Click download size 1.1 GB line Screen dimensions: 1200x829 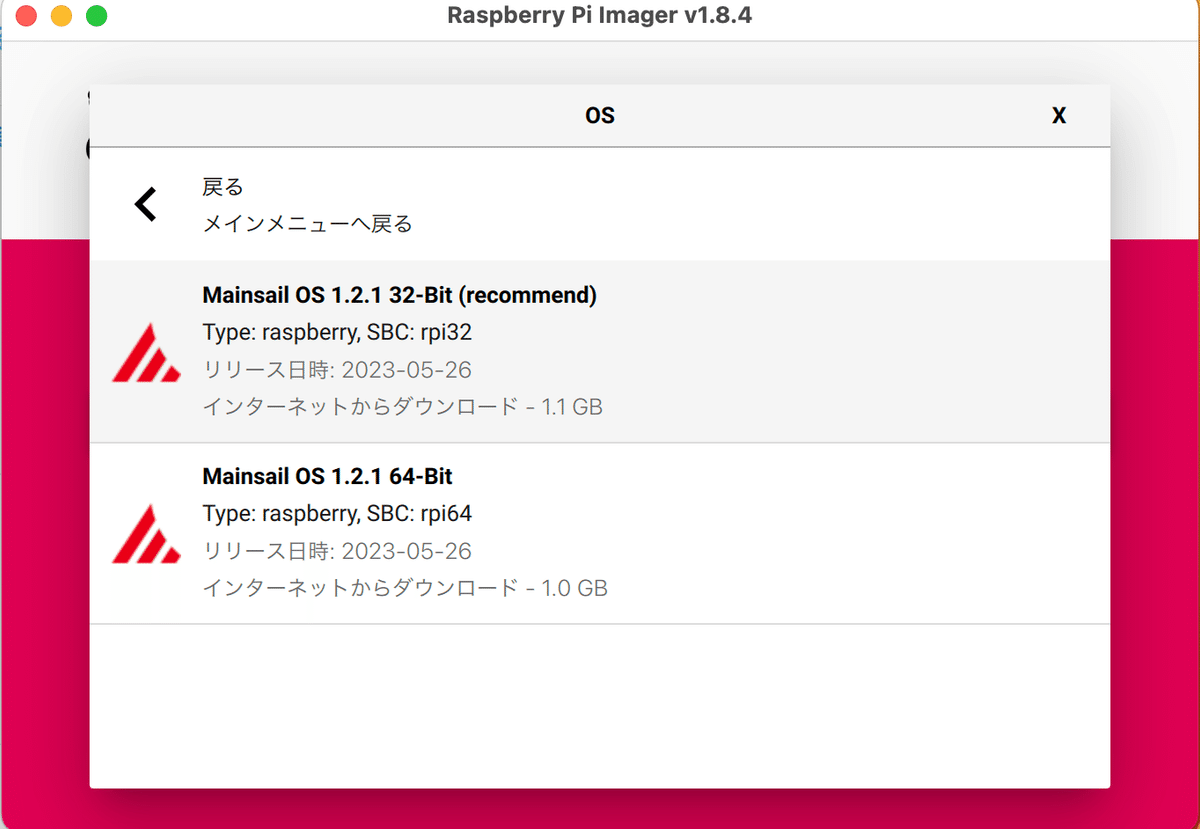click(402, 407)
